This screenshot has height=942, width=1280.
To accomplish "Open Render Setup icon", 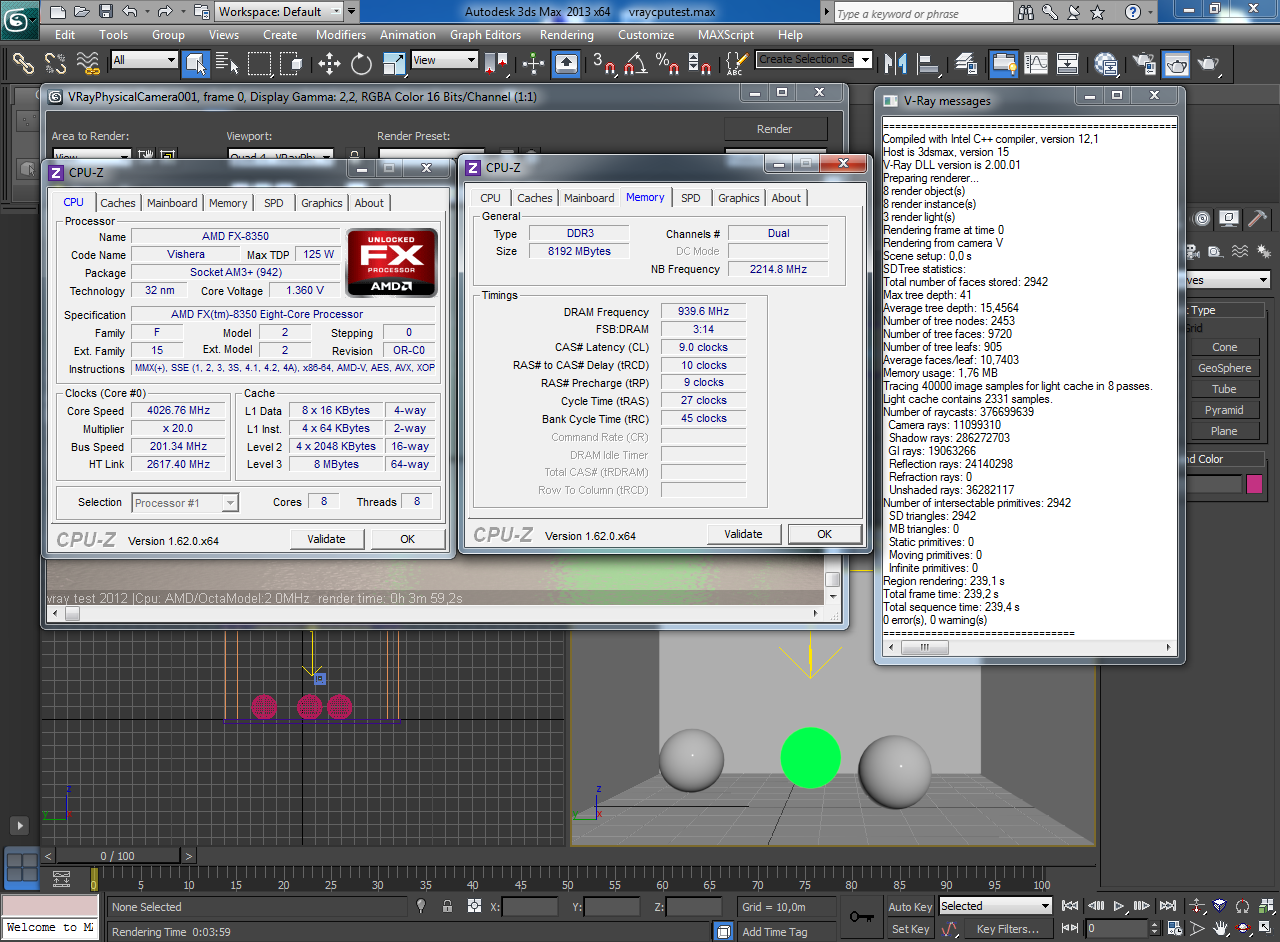I will tap(1144, 63).
